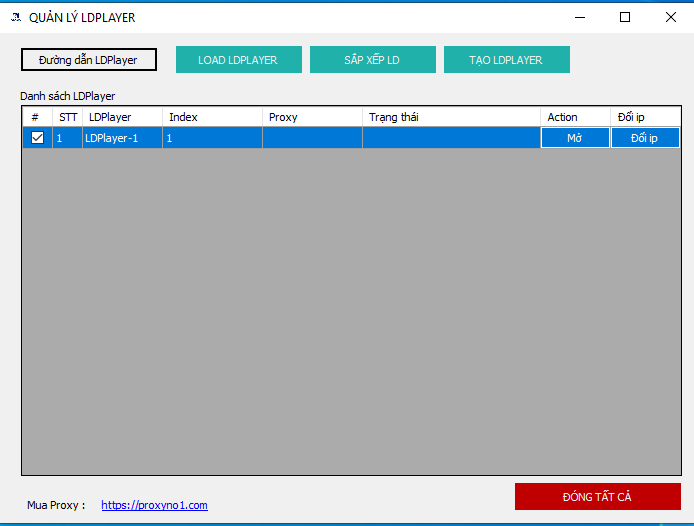
Task: Click the Đổi ip button in the LDPlayer-1 row
Action: click(645, 138)
